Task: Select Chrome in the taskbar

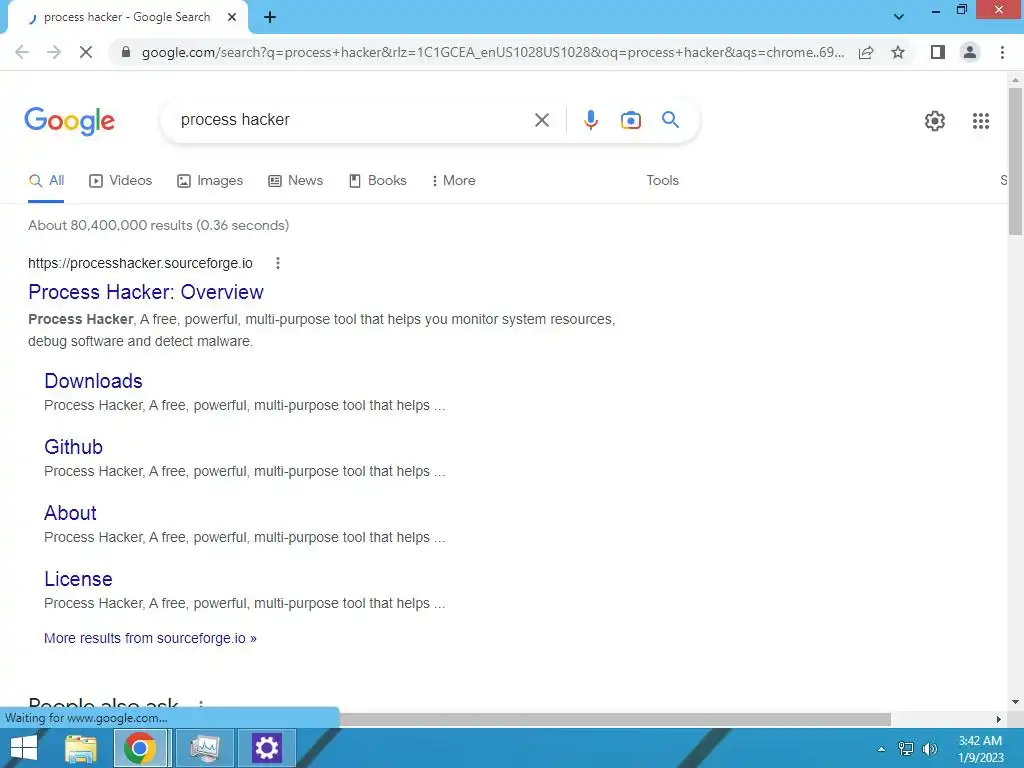Action: tap(140, 748)
